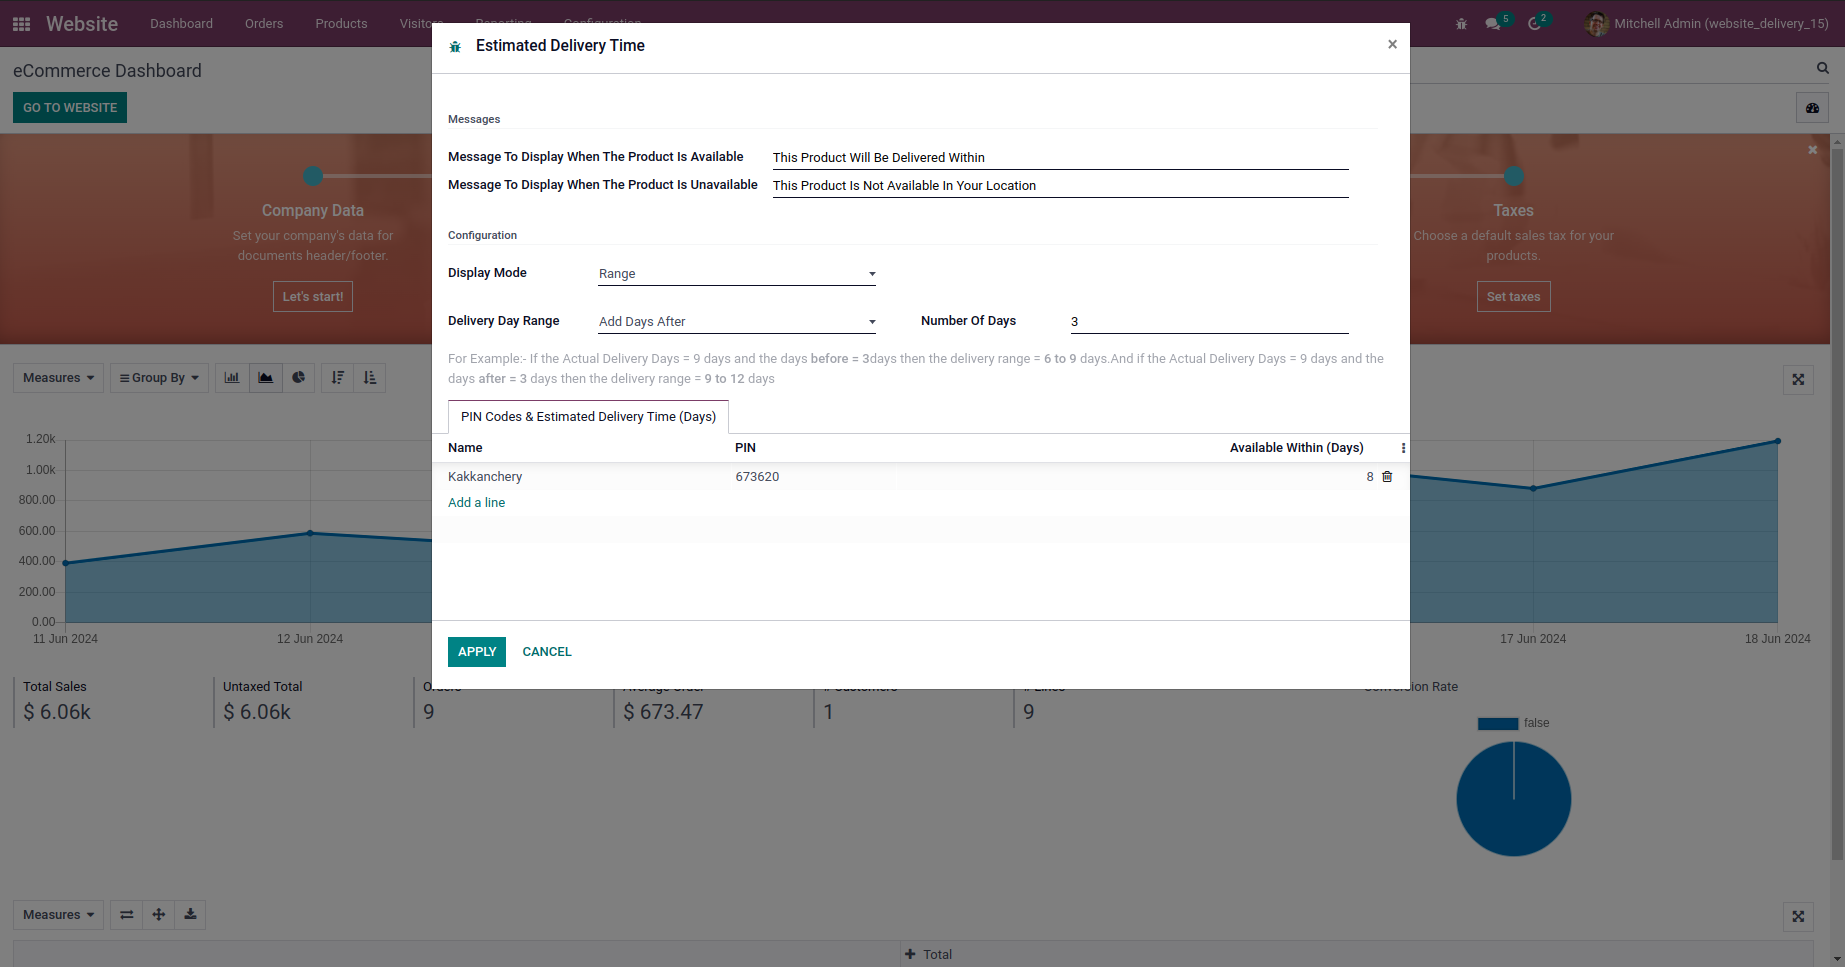Open the Display Mode dropdown
The width and height of the screenshot is (1845, 967).
point(737,274)
